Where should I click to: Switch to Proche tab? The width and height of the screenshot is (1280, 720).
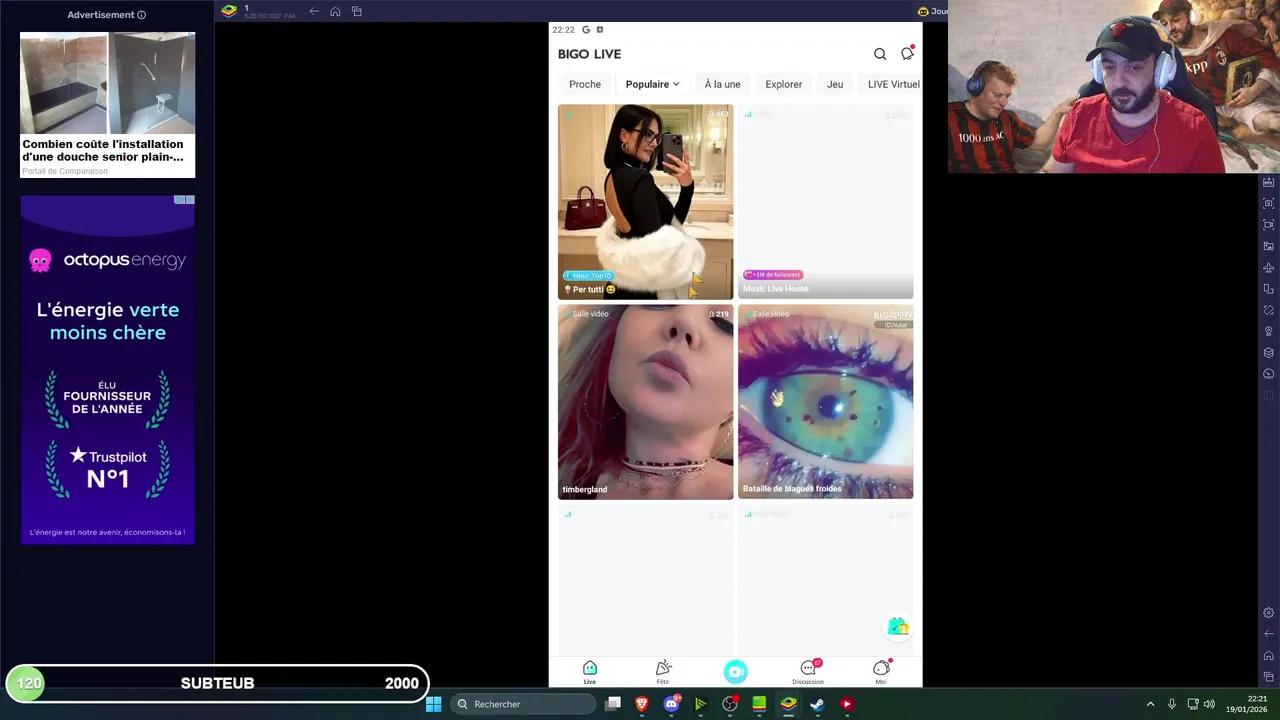[585, 84]
